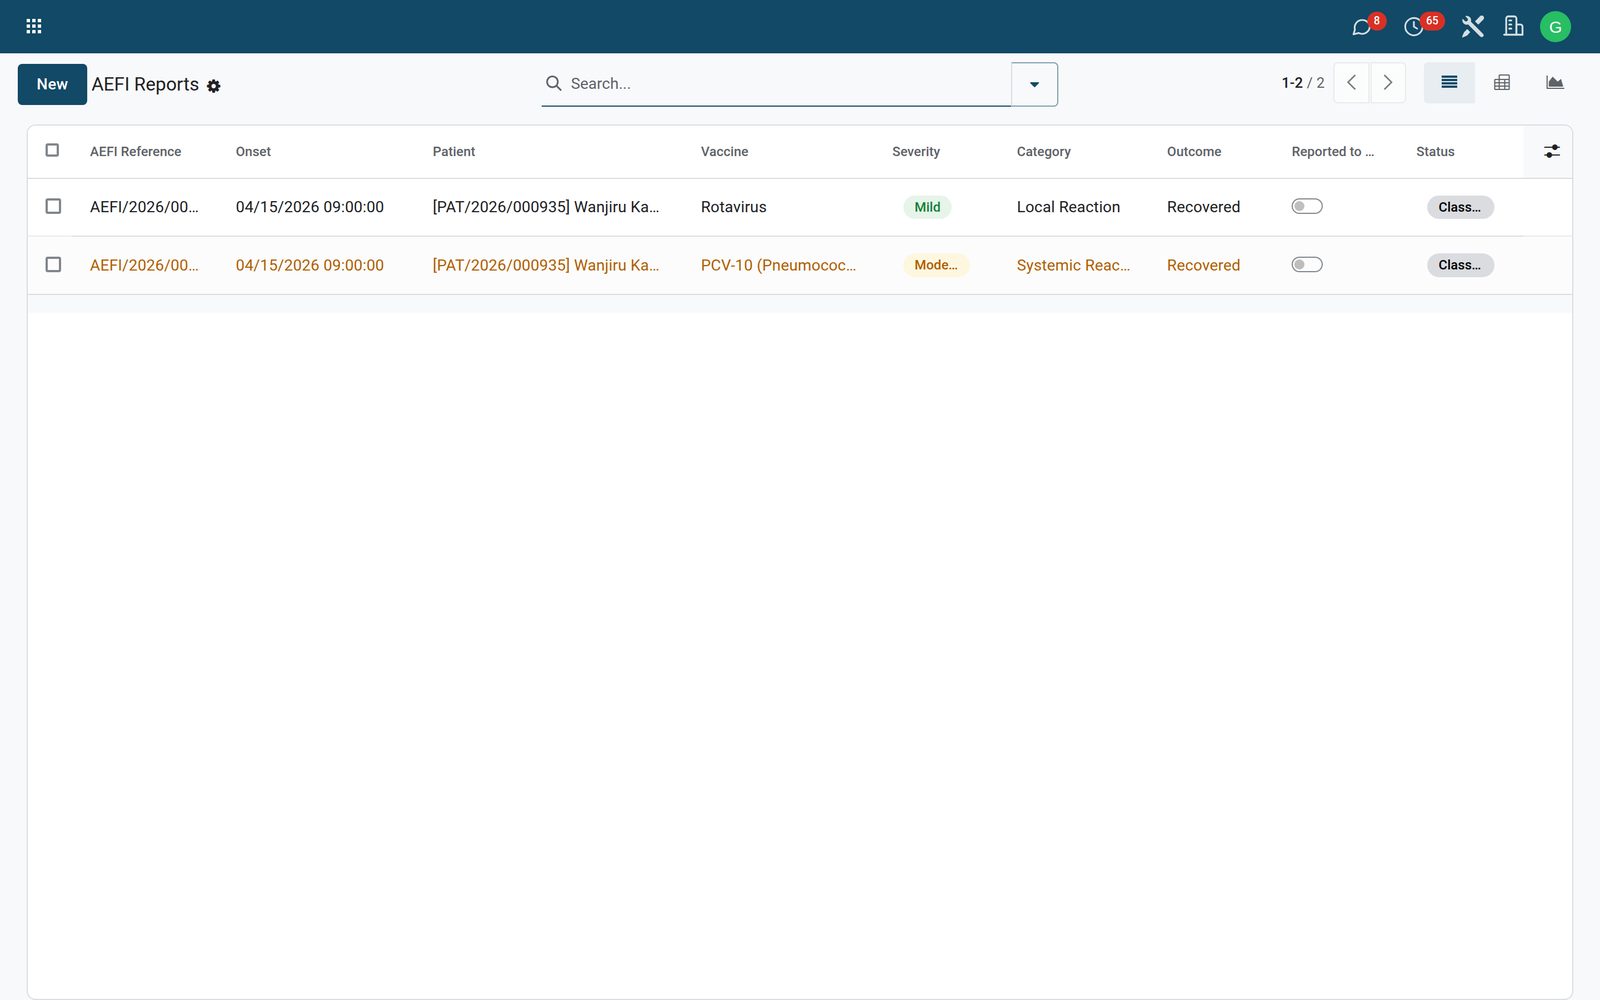Viewport: 1600px width, 1000px height.
Task: Sort by Reported to column header
Action: point(1332,152)
